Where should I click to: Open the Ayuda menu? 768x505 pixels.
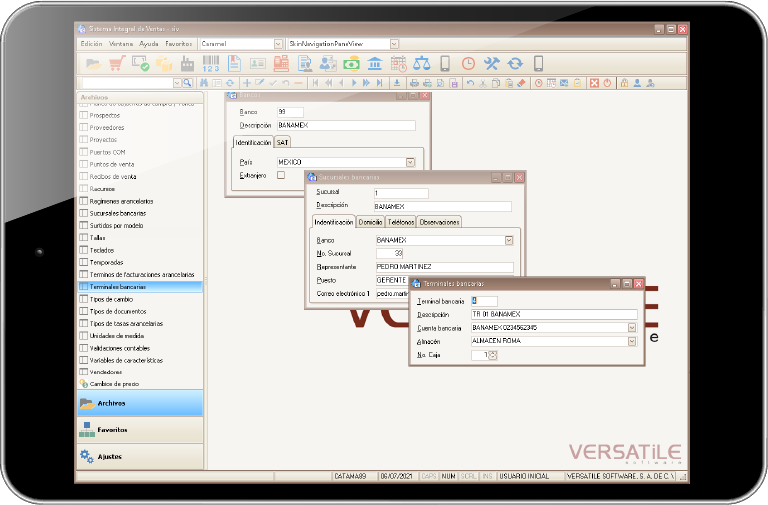click(x=149, y=44)
